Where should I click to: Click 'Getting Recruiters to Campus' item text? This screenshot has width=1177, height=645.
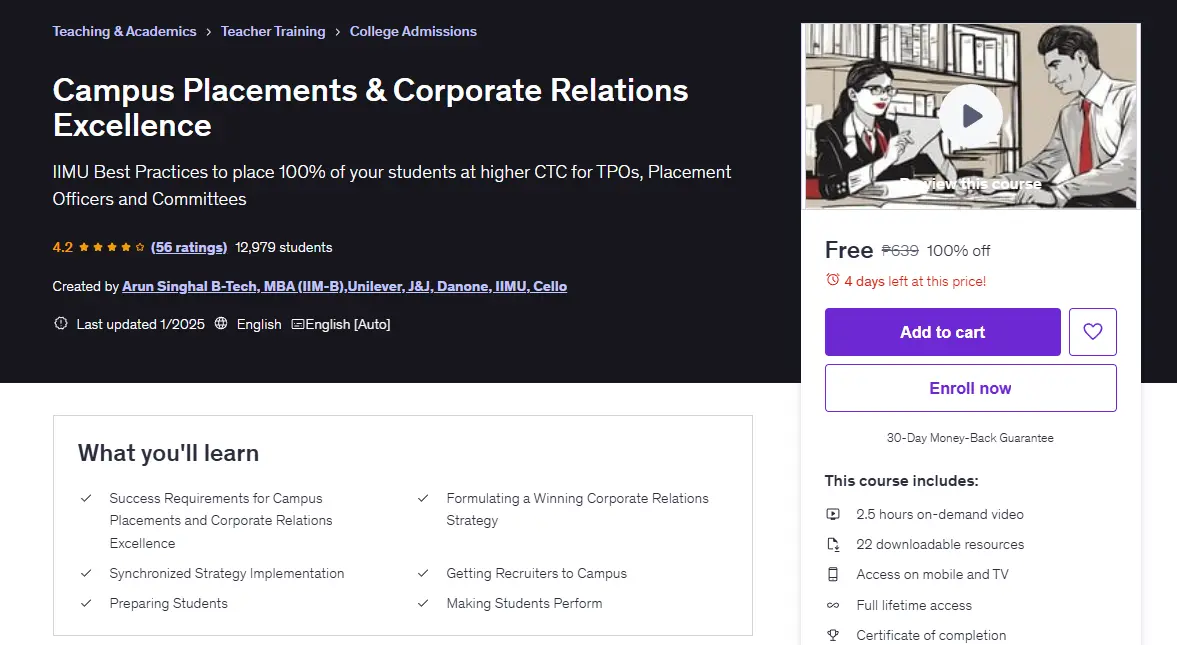537,574
